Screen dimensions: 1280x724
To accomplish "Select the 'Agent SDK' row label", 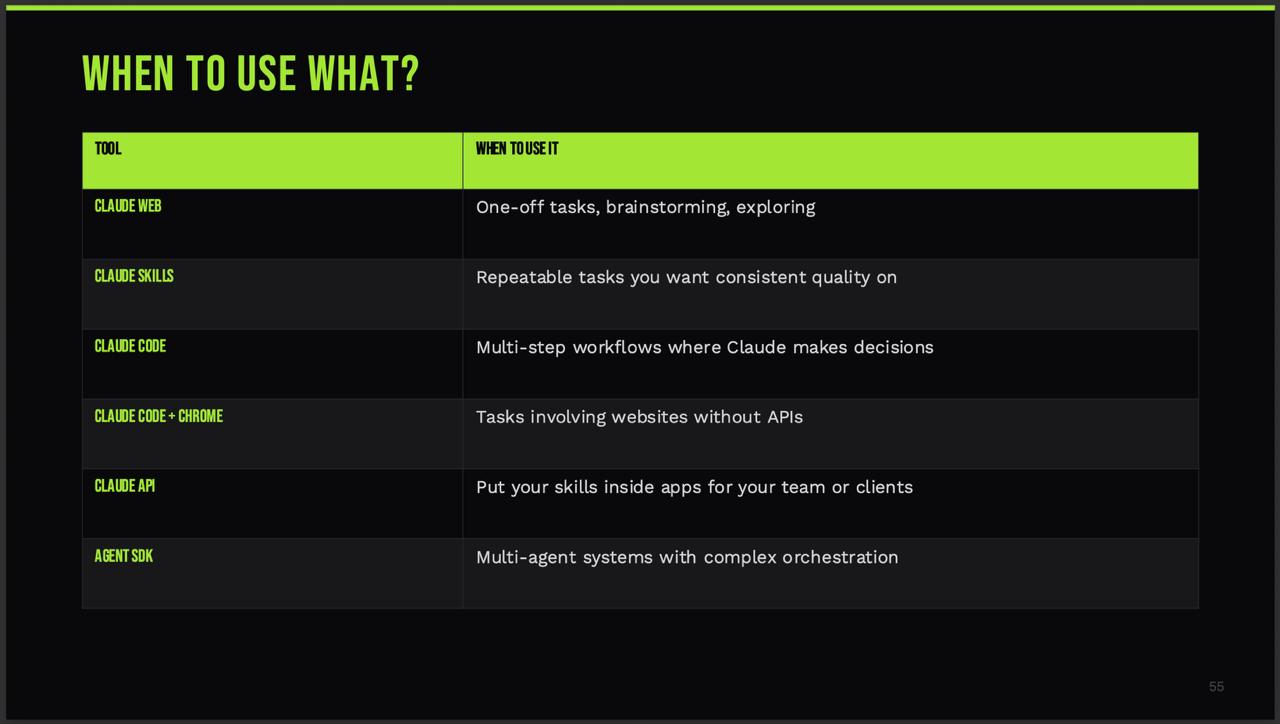I will (x=124, y=556).
